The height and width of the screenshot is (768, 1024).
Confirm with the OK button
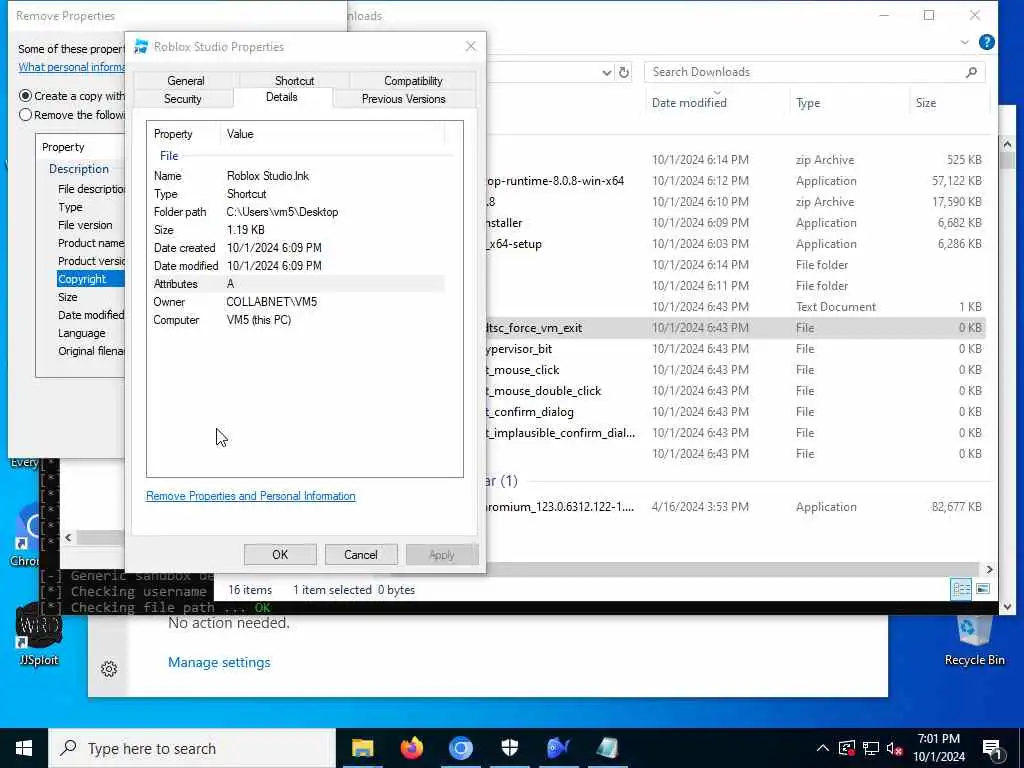(x=280, y=554)
